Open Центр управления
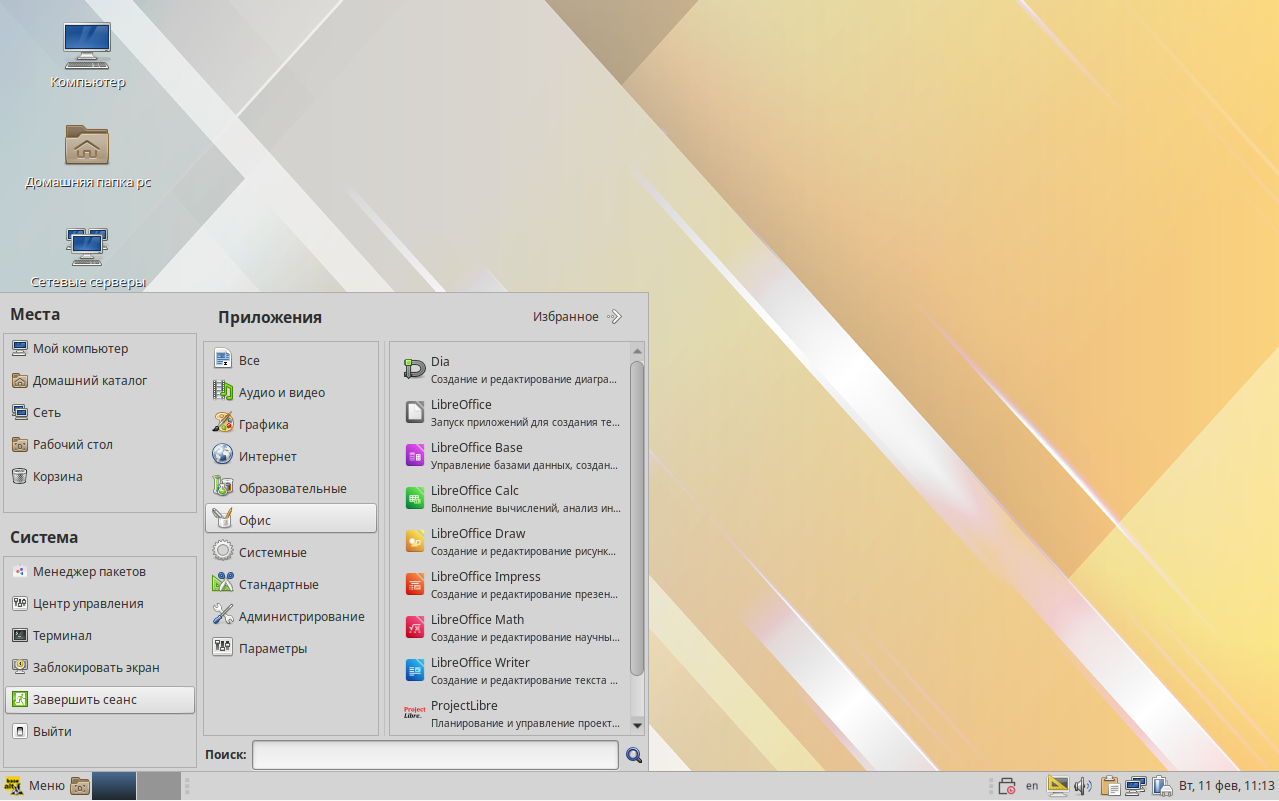Image resolution: width=1279 pixels, height=801 pixels. (x=100, y=603)
